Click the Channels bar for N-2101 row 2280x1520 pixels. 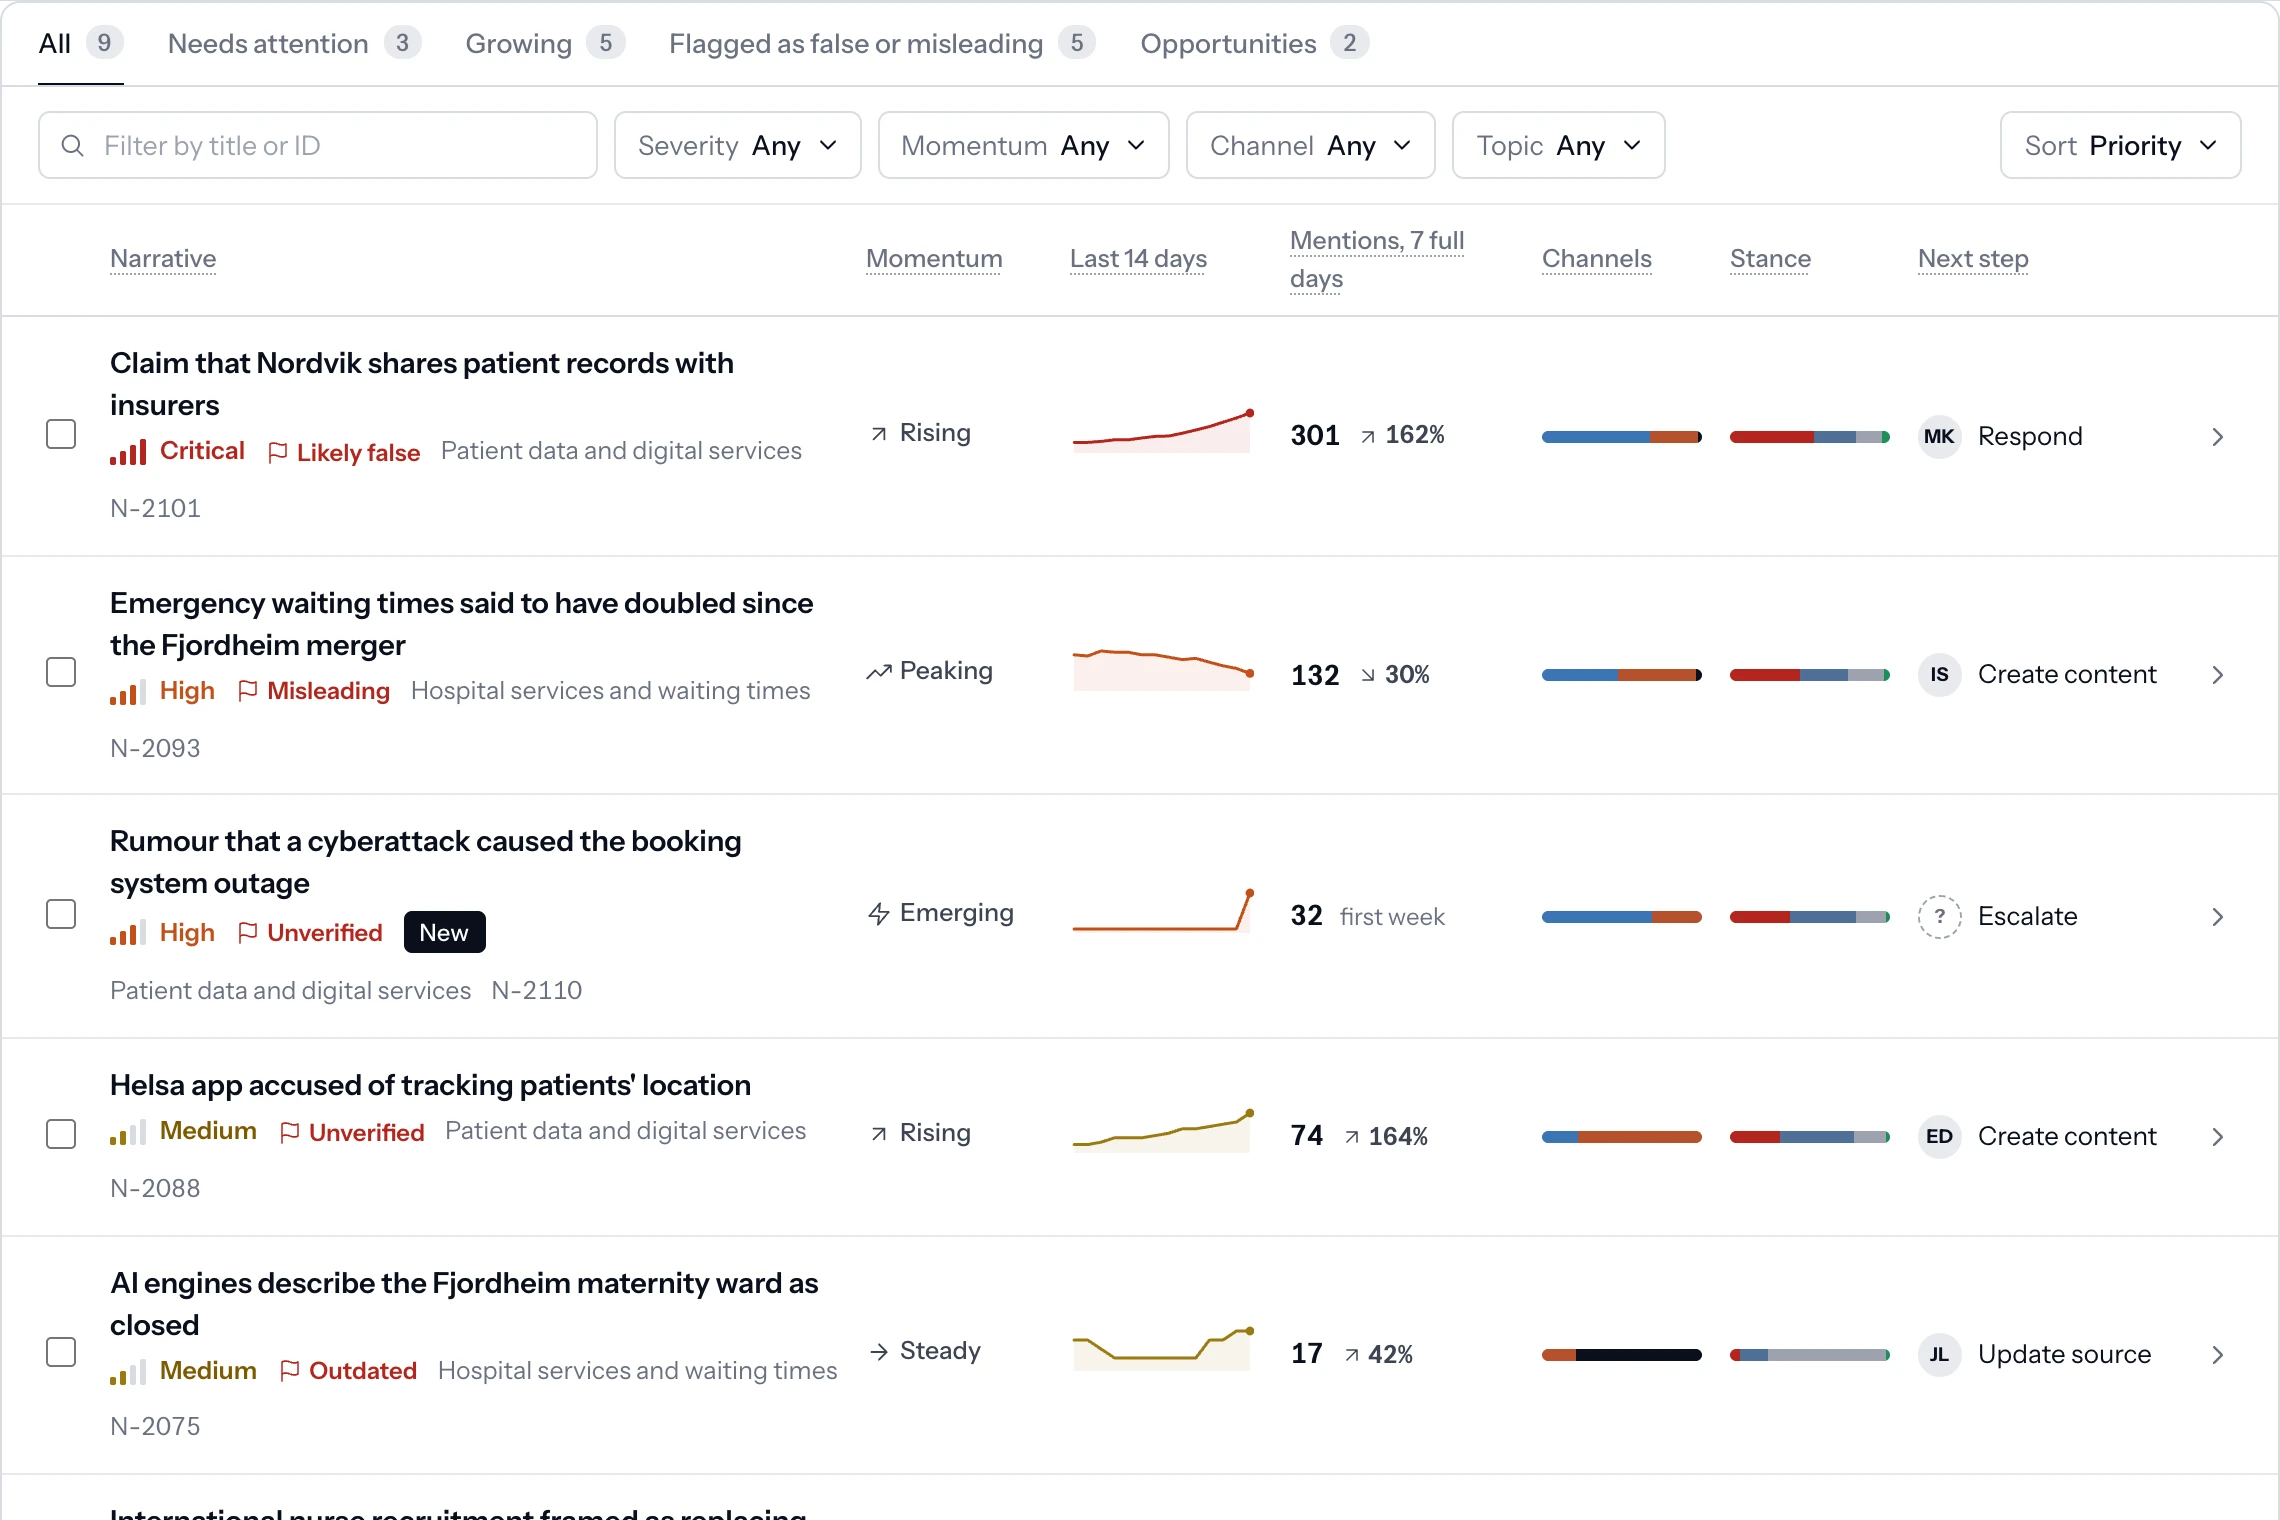[1621, 437]
